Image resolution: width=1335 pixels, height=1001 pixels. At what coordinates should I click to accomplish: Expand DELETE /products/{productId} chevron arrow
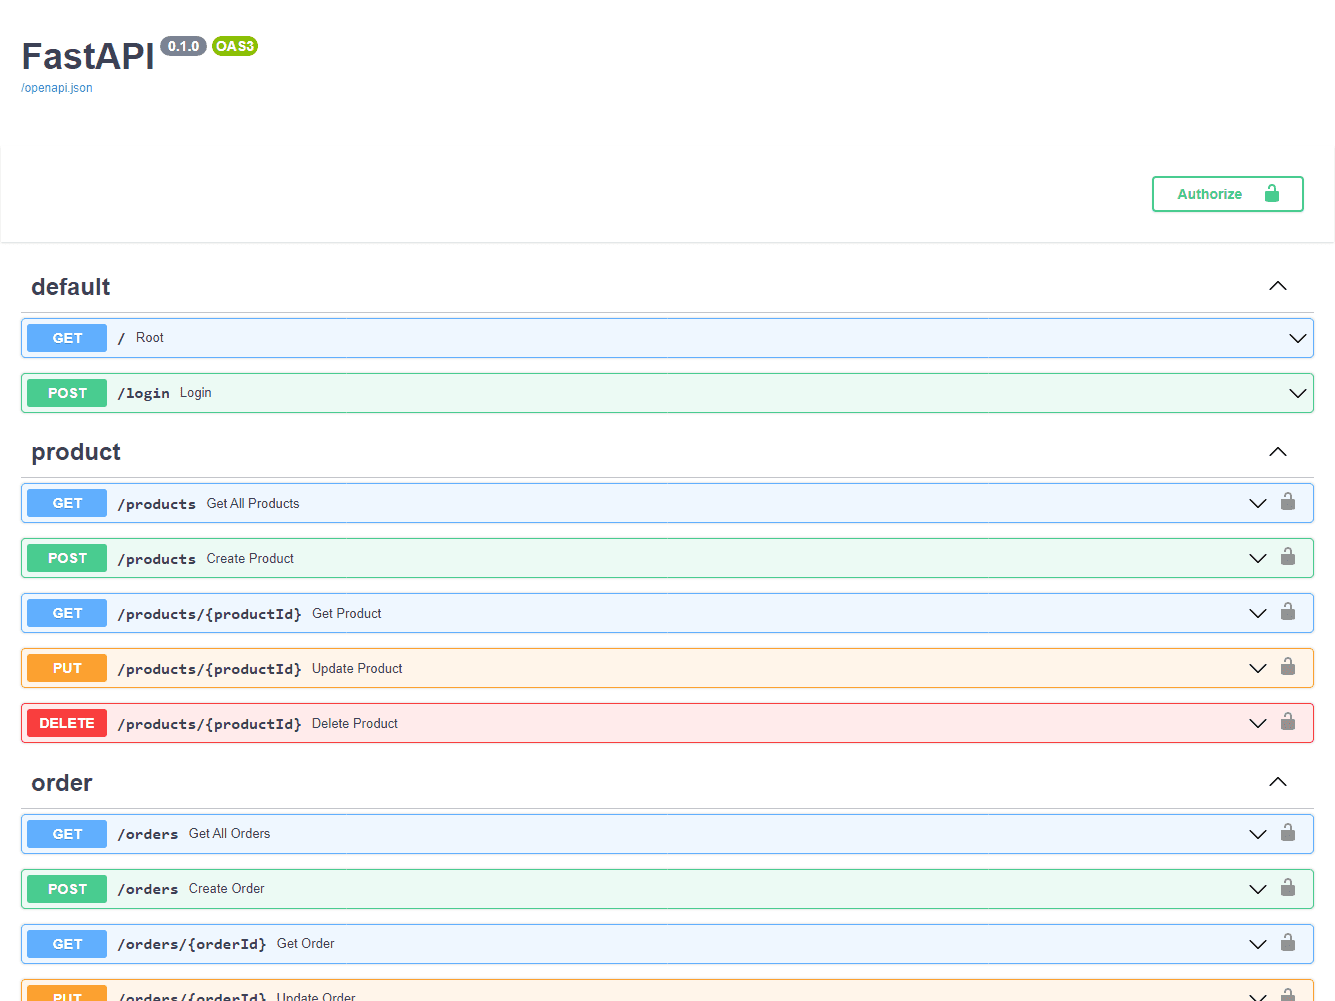coord(1257,723)
